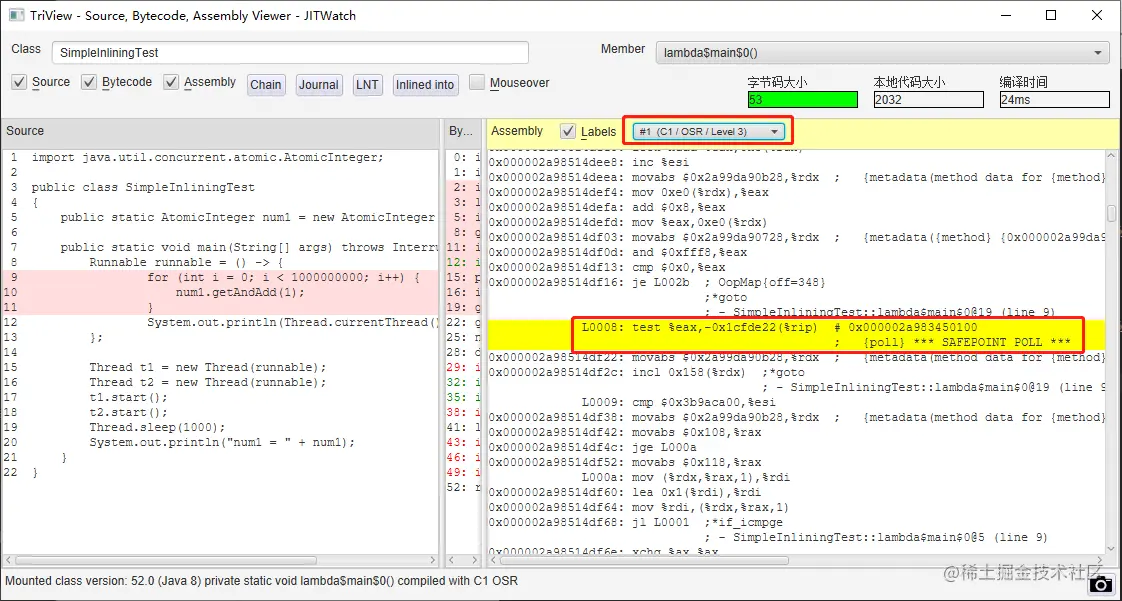The height and width of the screenshot is (601, 1122).
Task: Select source line 10 num1.getAndAdd(1)
Action: (220, 293)
